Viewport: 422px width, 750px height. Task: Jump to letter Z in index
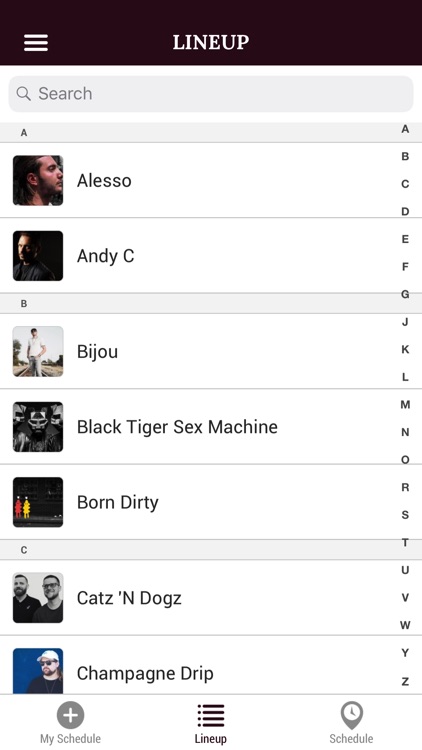(405, 682)
